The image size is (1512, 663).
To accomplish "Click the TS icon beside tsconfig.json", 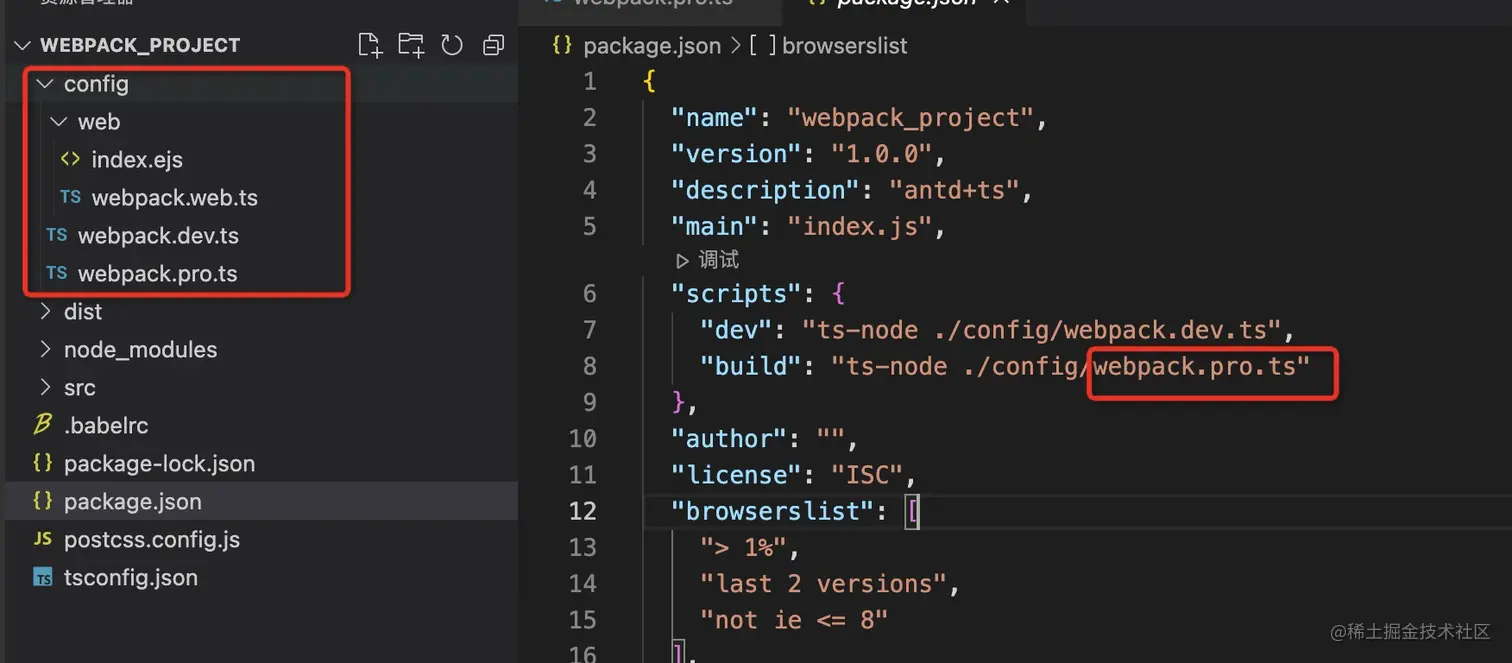I will click(42, 578).
